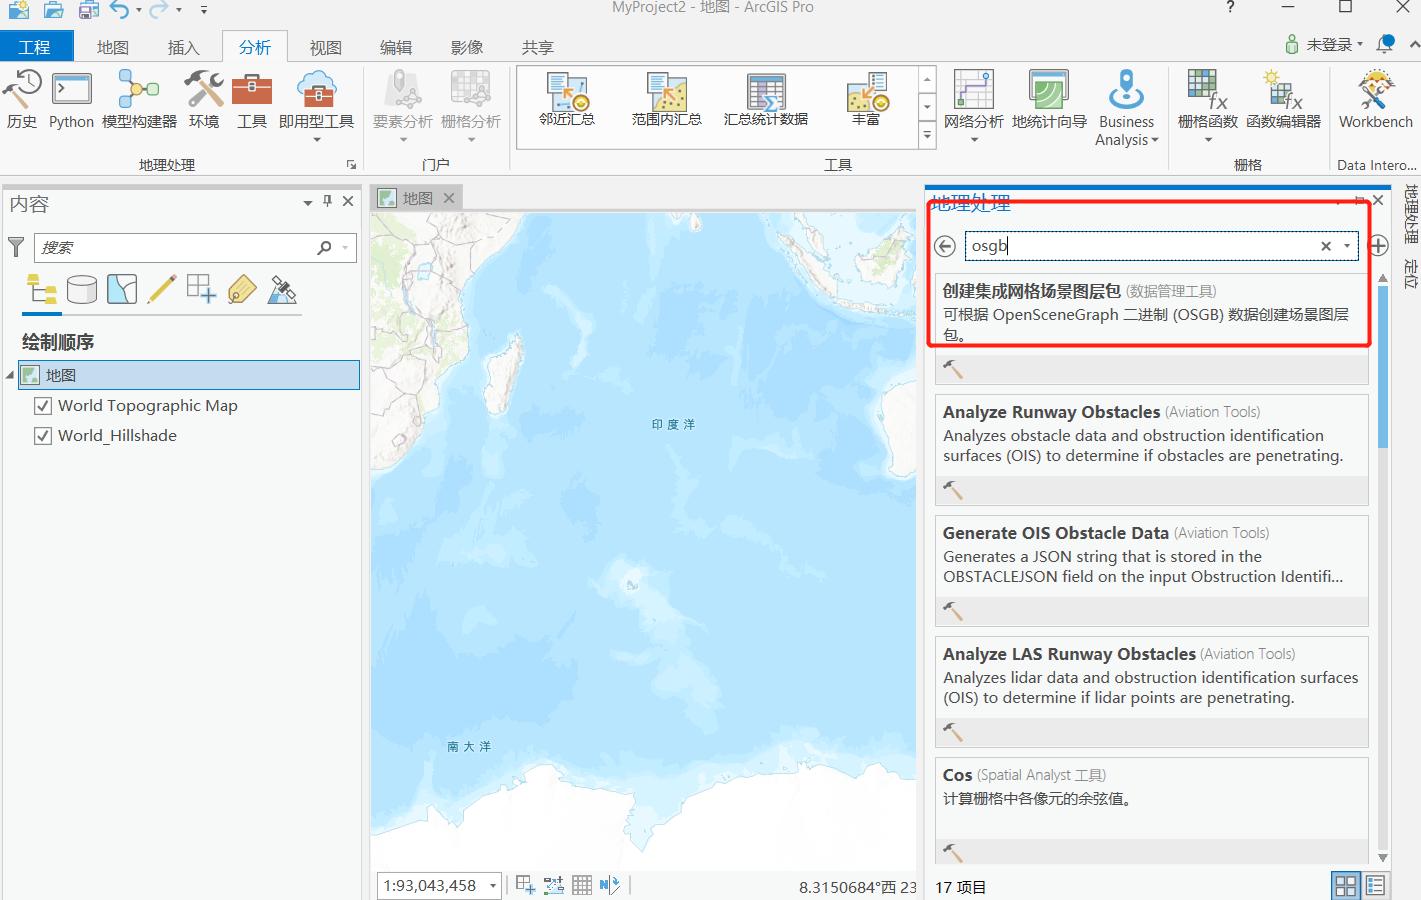Open the map scale dropdown

click(493, 886)
